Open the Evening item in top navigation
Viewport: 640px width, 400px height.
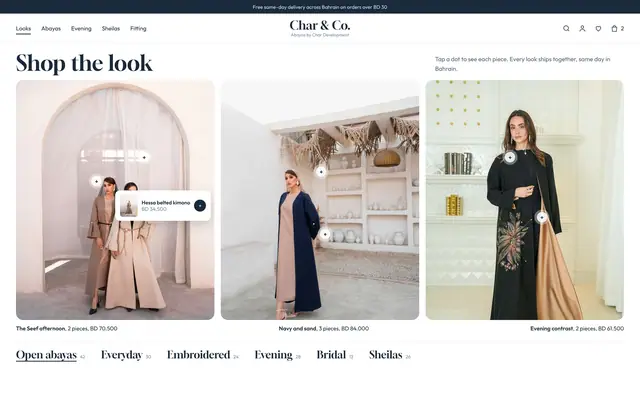pyautogui.click(x=81, y=29)
